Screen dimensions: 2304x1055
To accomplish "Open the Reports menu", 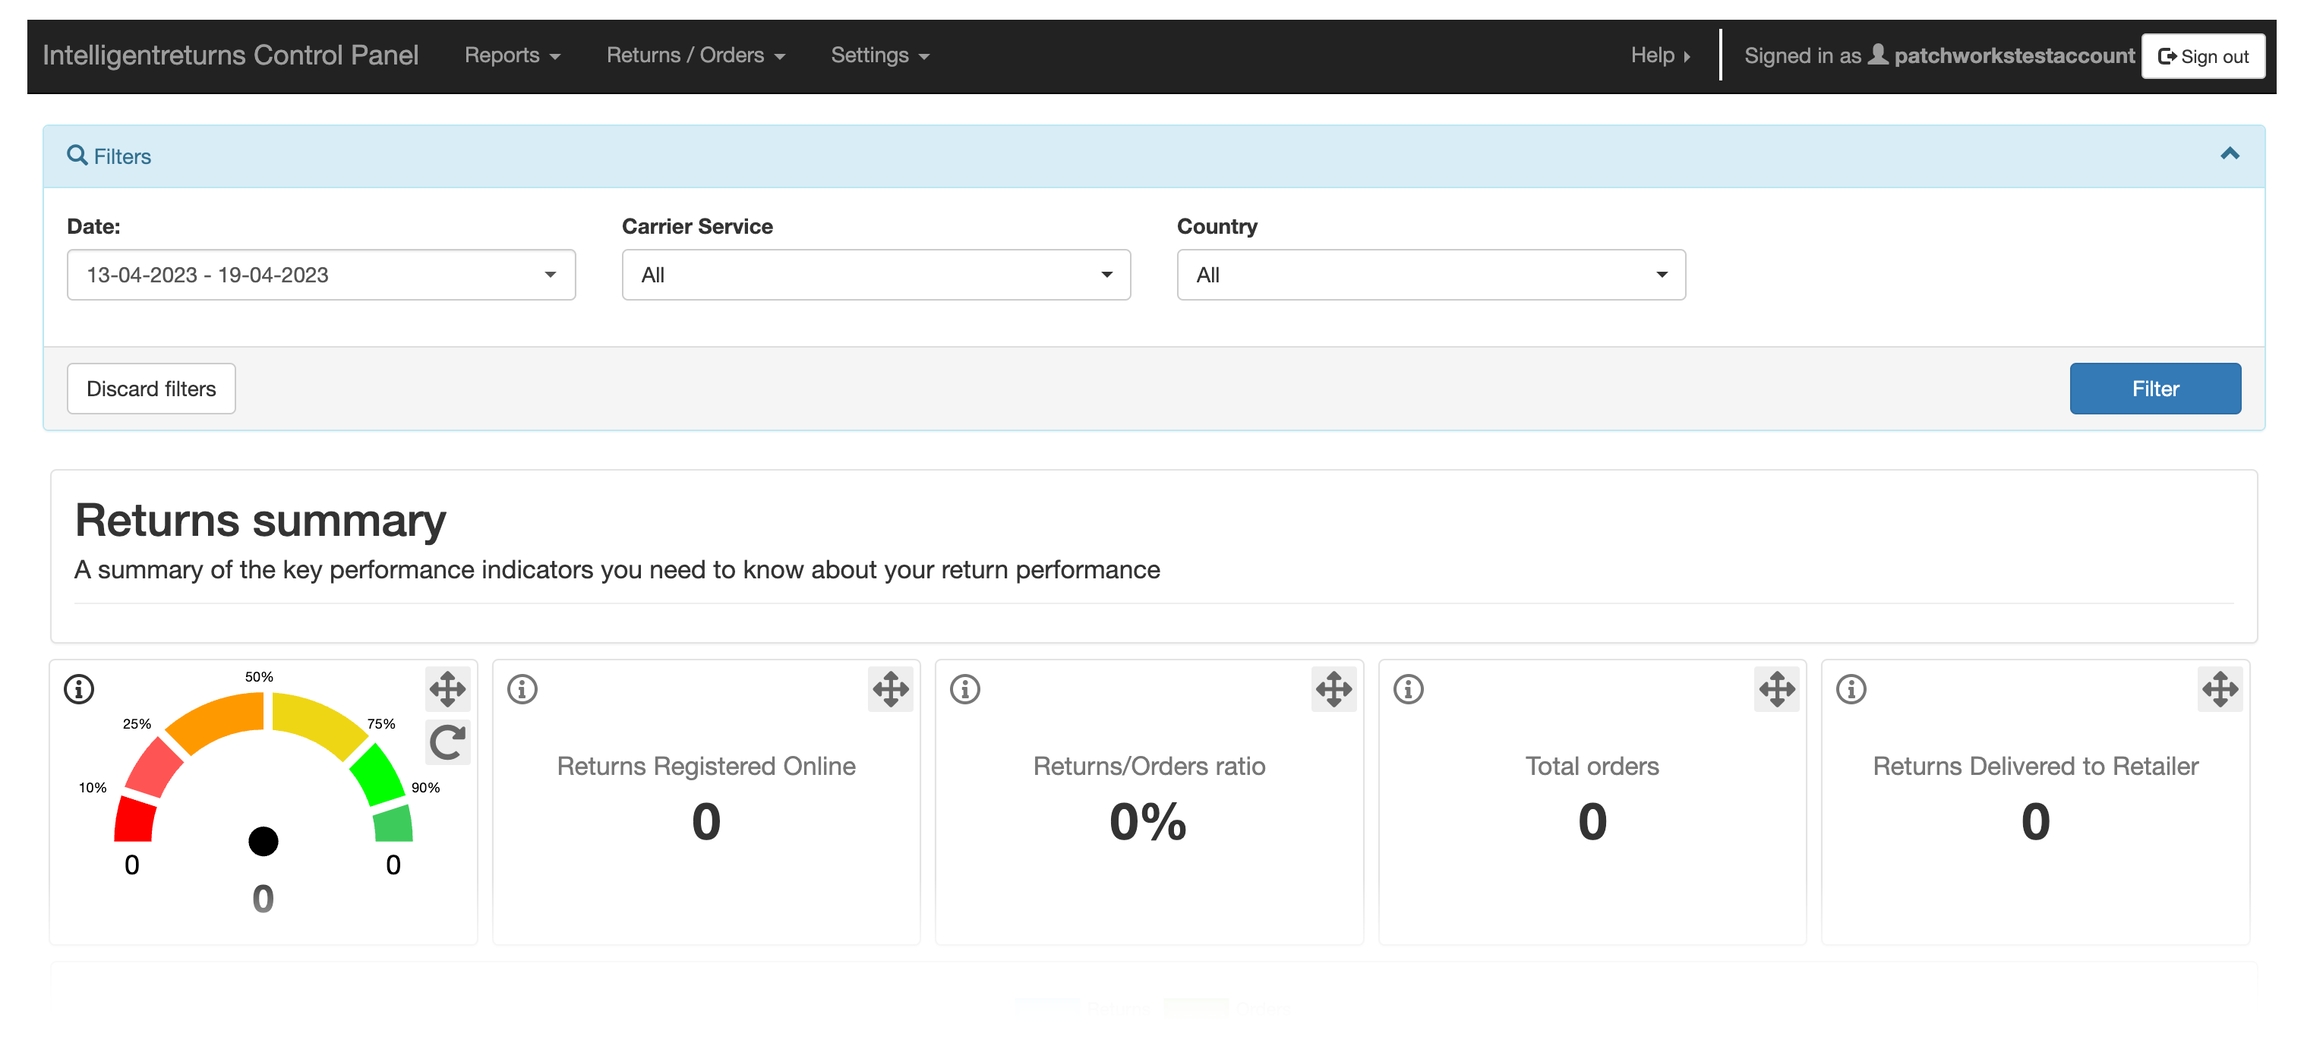I will tap(512, 56).
